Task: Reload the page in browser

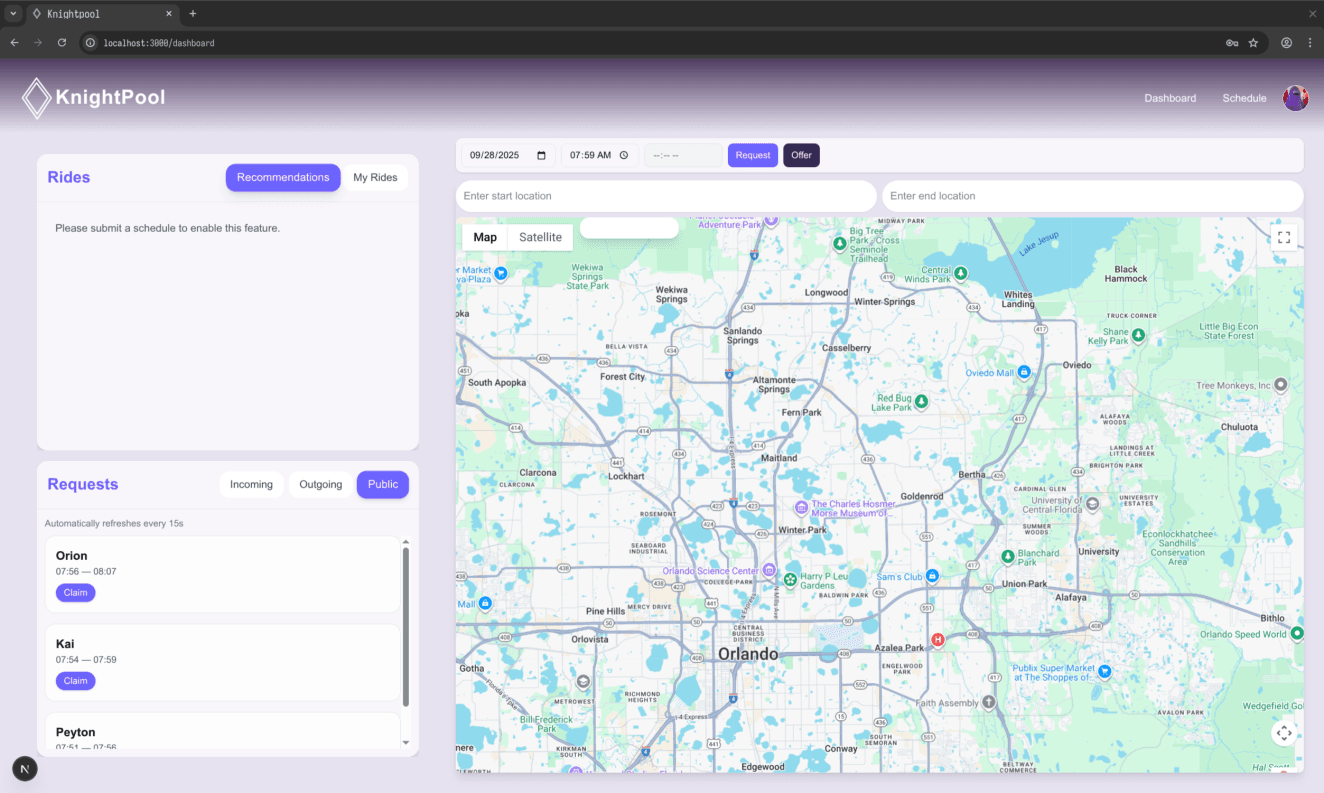Action: point(62,43)
